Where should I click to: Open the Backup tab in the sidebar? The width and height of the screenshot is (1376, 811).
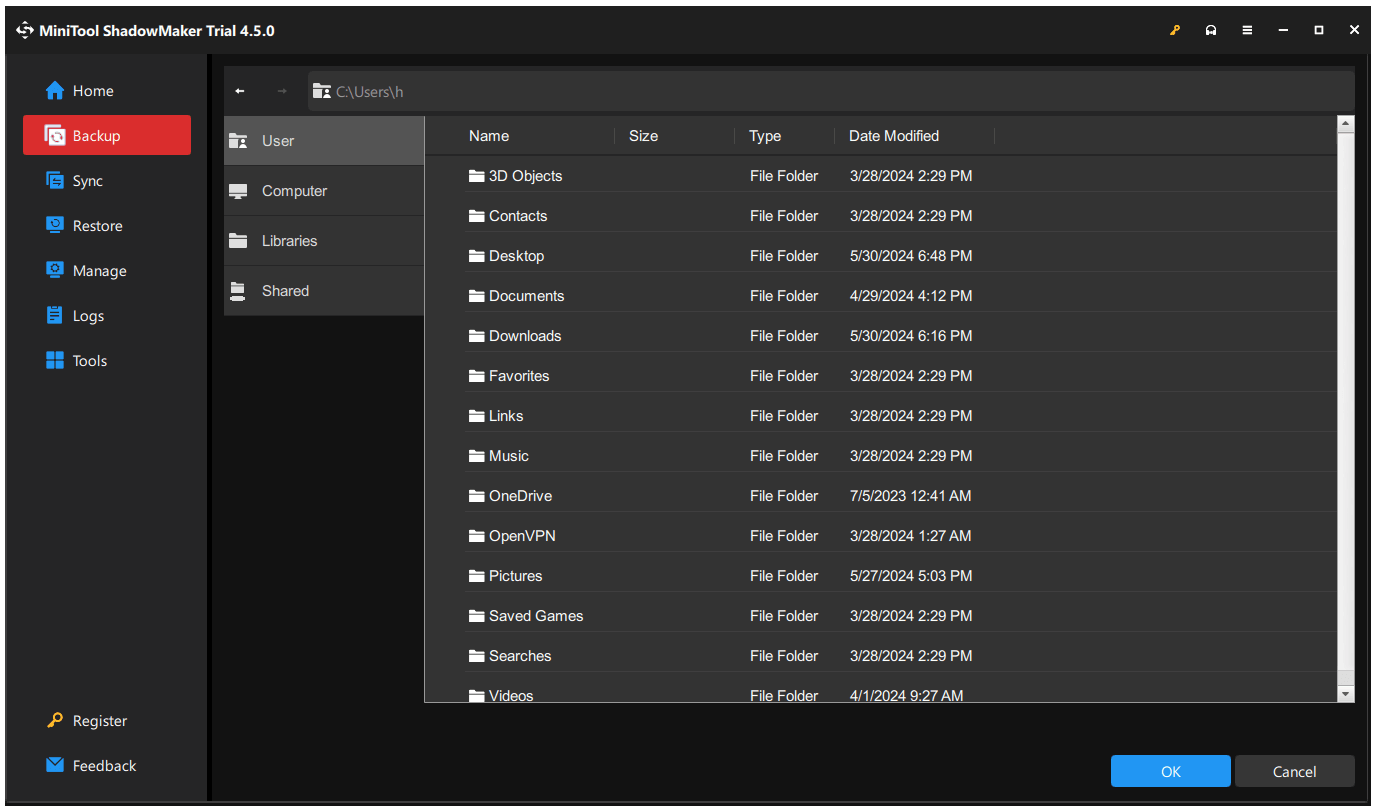107,135
